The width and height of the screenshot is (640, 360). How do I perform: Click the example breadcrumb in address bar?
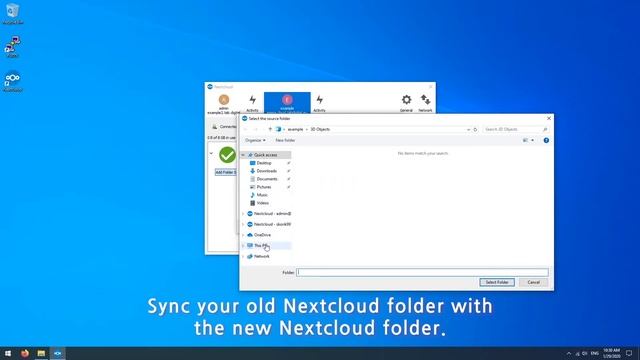click(295, 129)
